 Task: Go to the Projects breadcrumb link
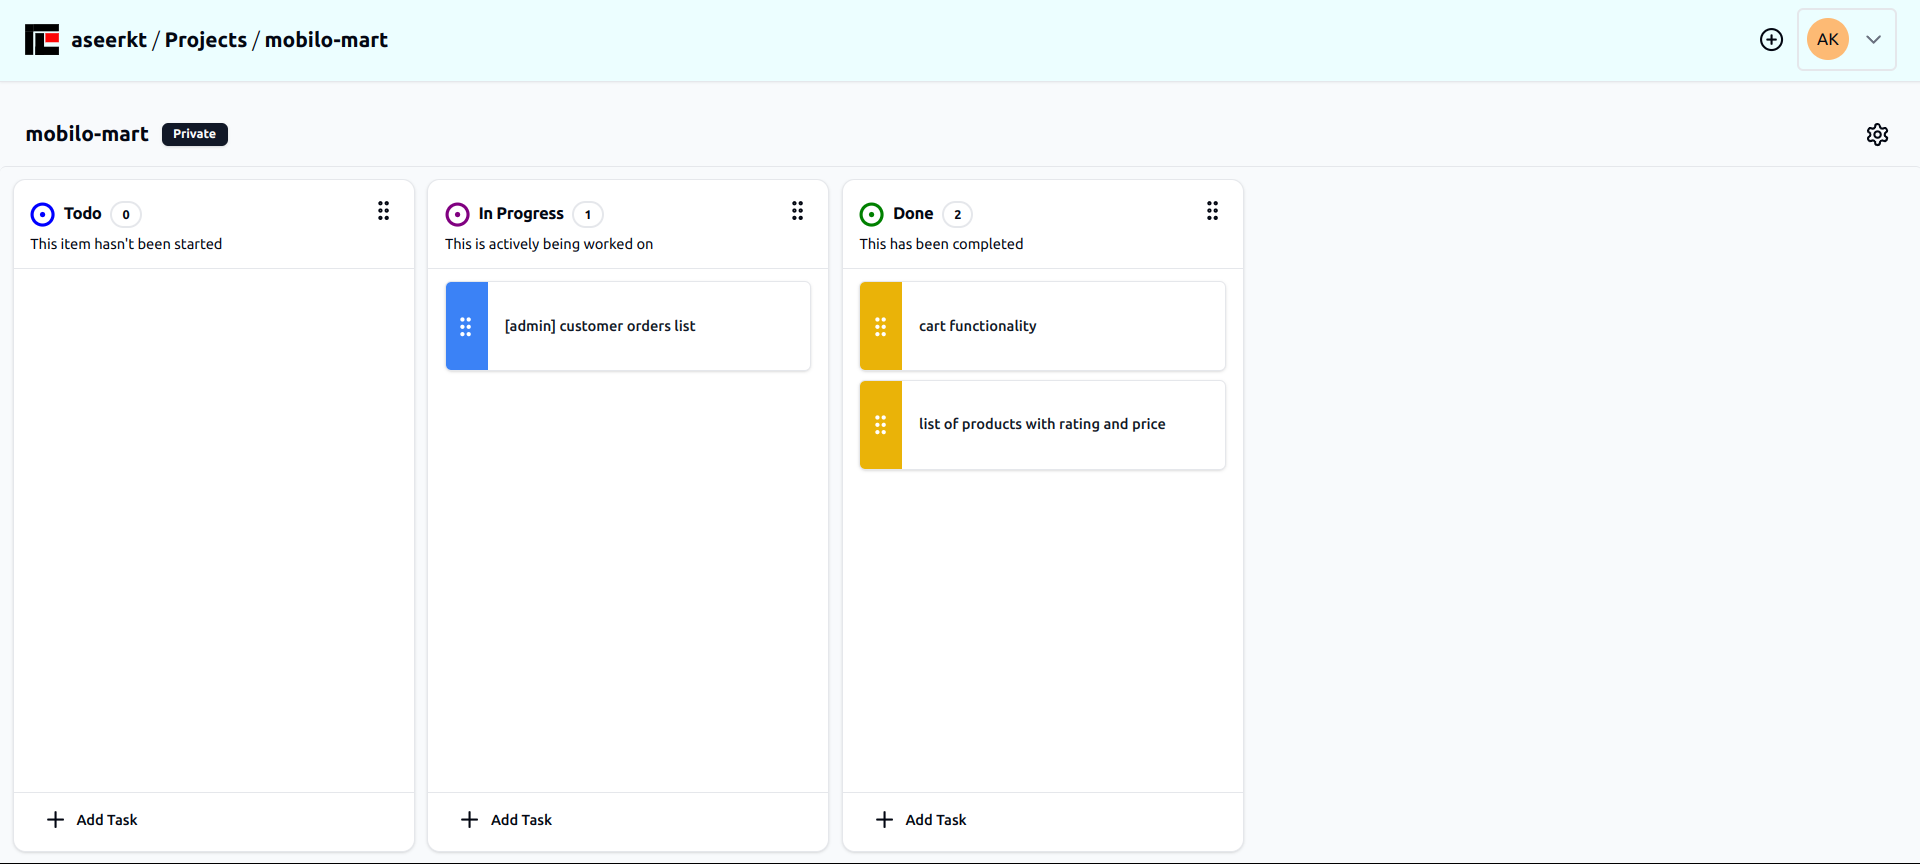pos(206,40)
